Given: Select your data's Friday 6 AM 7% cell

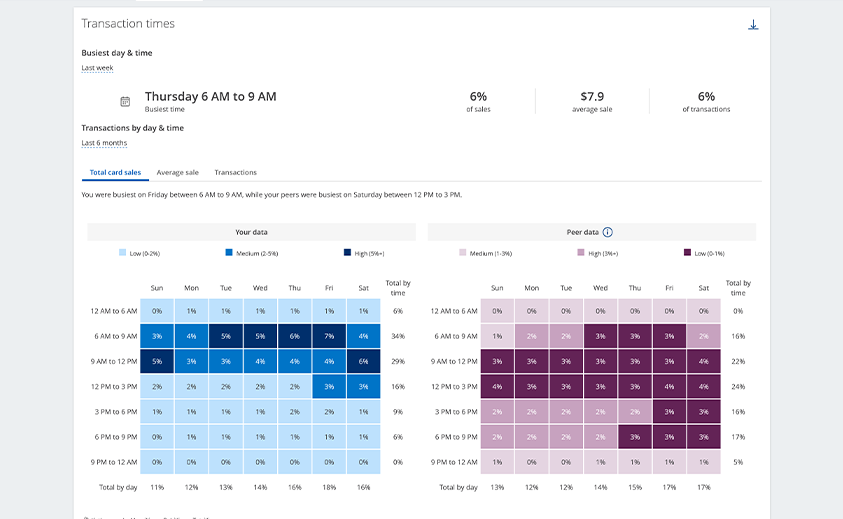Looking at the screenshot, I should tap(329, 336).
